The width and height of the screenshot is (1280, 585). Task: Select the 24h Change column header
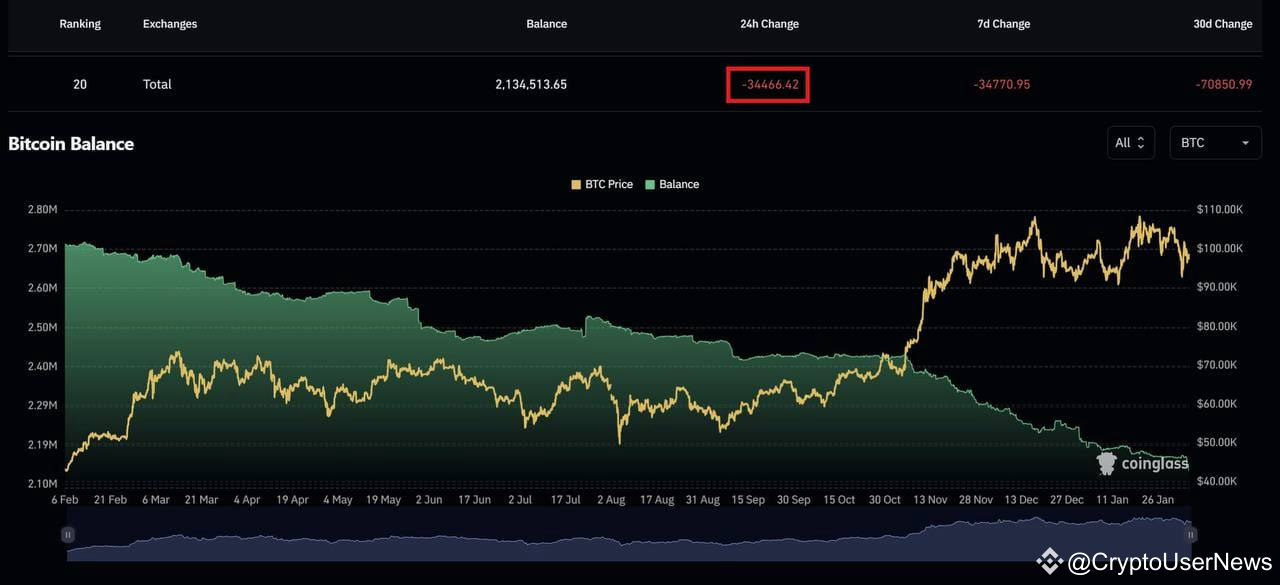pos(769,23)
